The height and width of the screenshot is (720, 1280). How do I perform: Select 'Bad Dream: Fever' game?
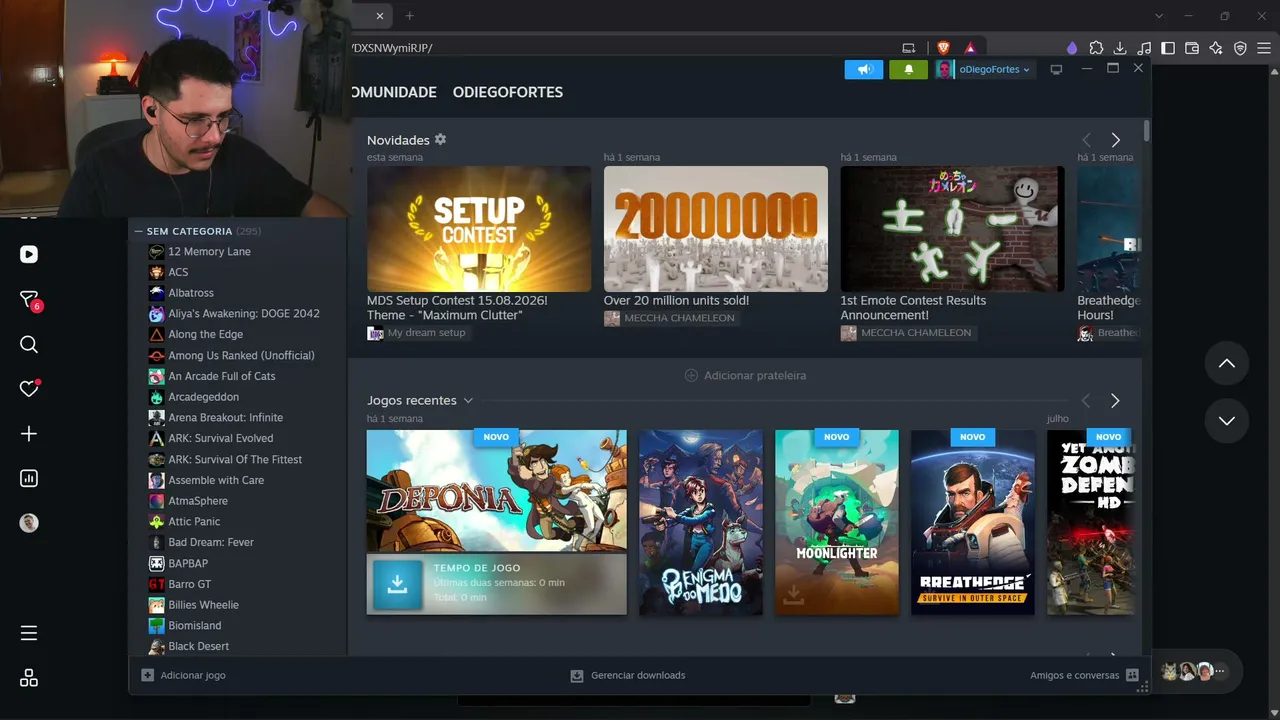point(211,542)
